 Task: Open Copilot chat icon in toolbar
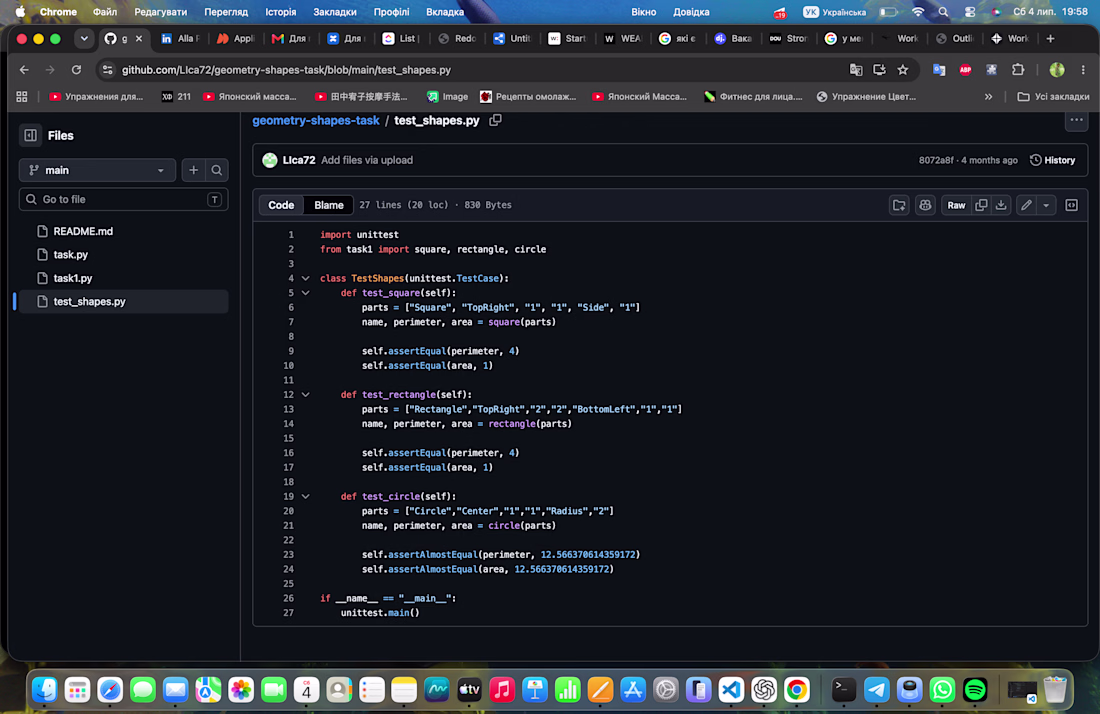(925, 206)
